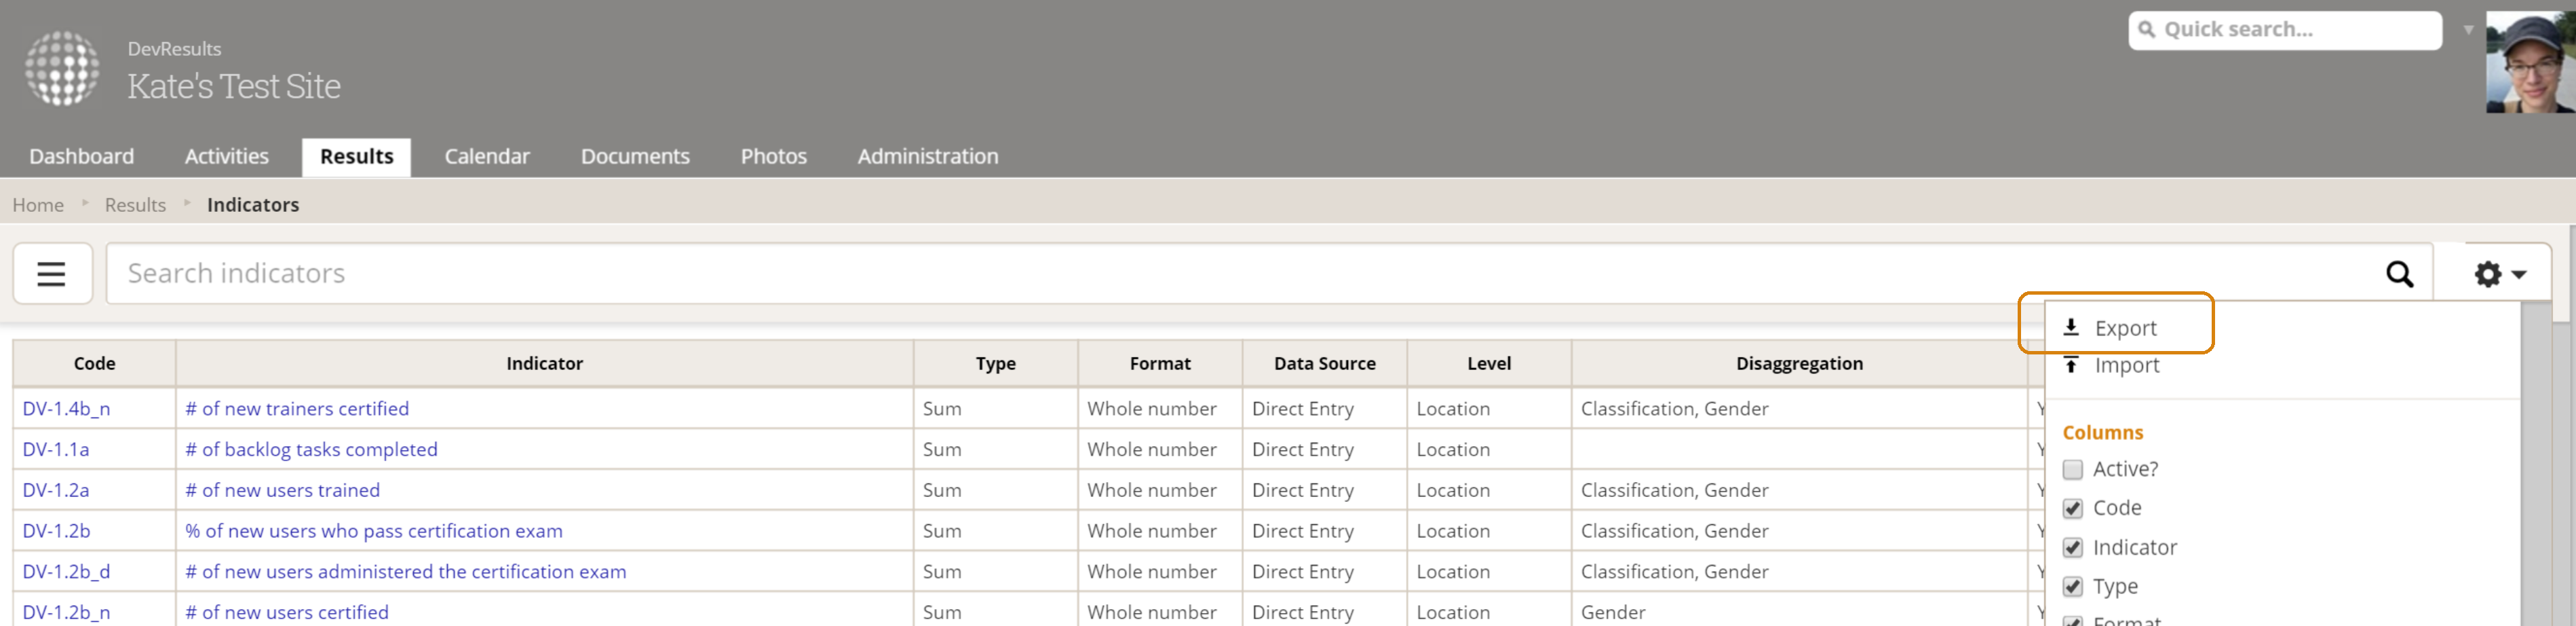This screenshot has height=626, width=2576.
Task: Open indicator code DV-1.2b_d
Action: tap(66, 572)
